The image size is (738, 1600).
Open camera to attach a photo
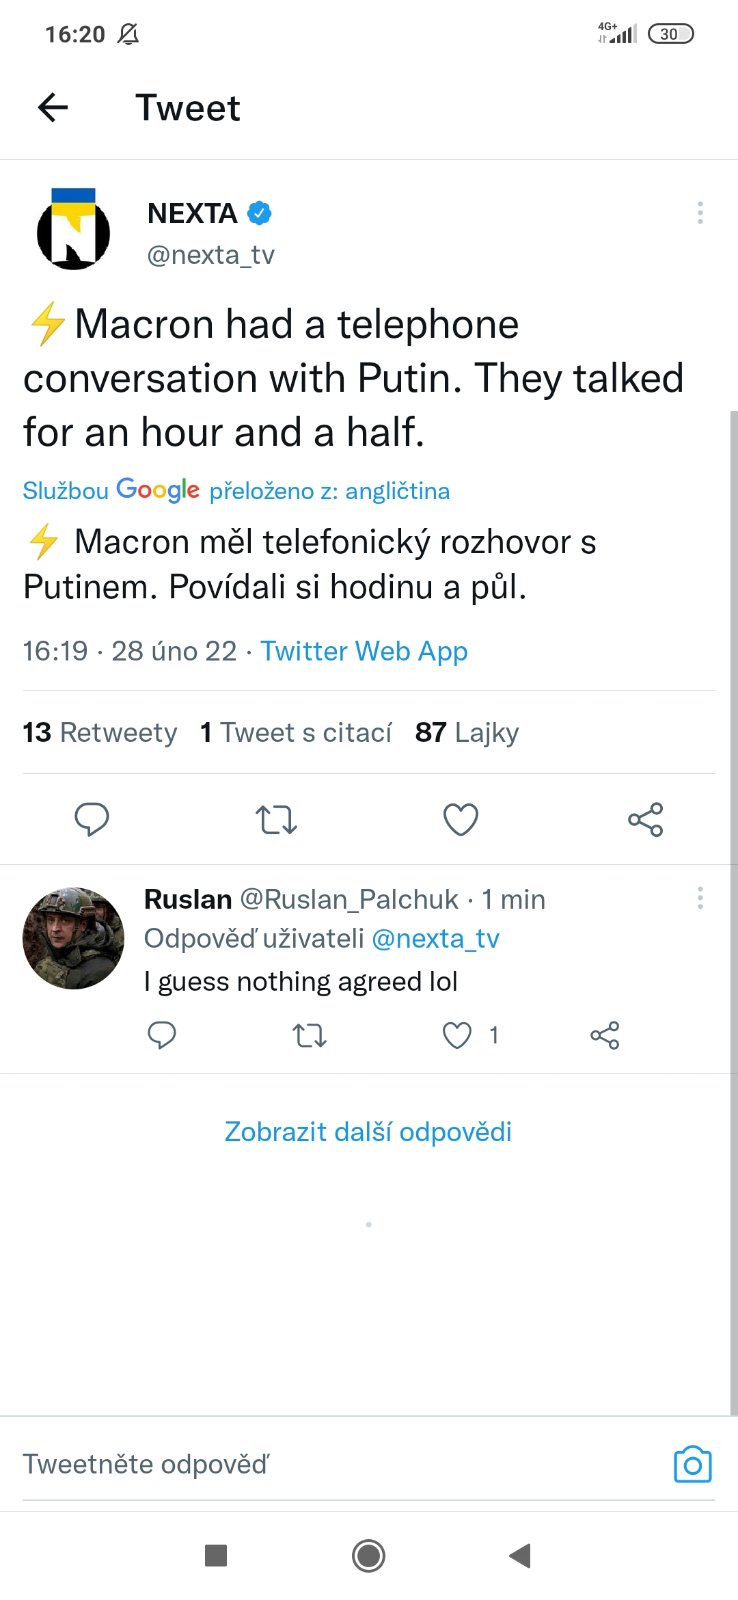[x=692, y=1464]
